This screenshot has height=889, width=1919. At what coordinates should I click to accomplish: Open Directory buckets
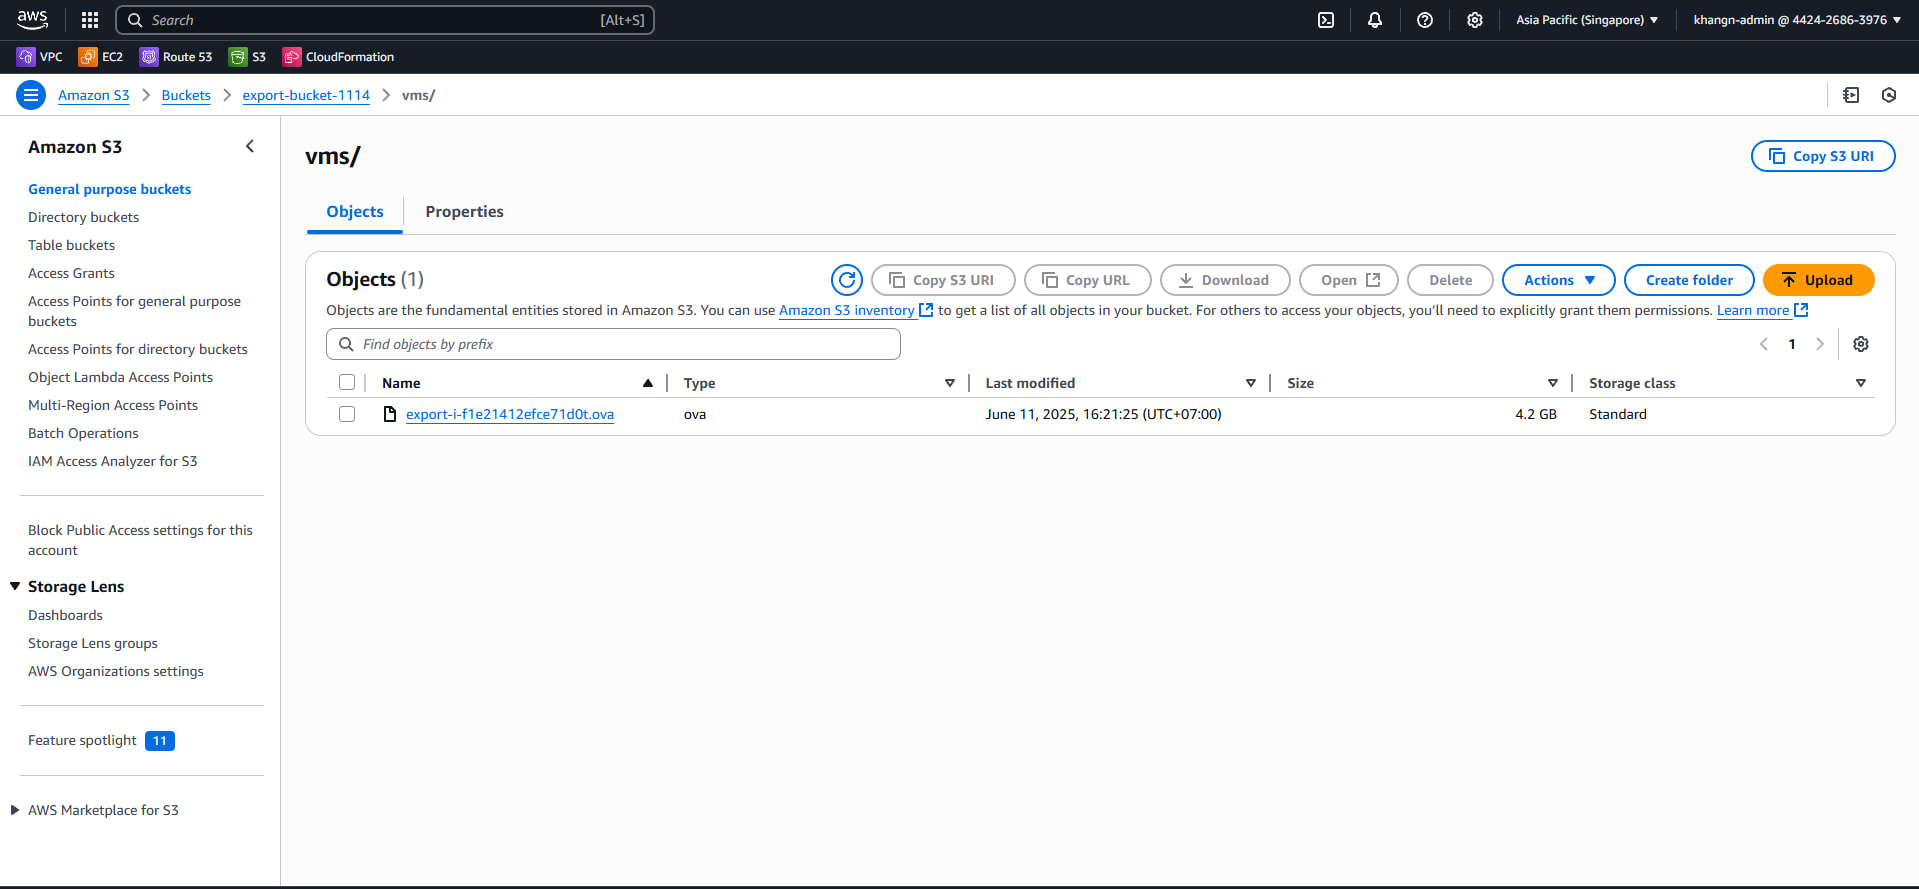tap(84, 217)
